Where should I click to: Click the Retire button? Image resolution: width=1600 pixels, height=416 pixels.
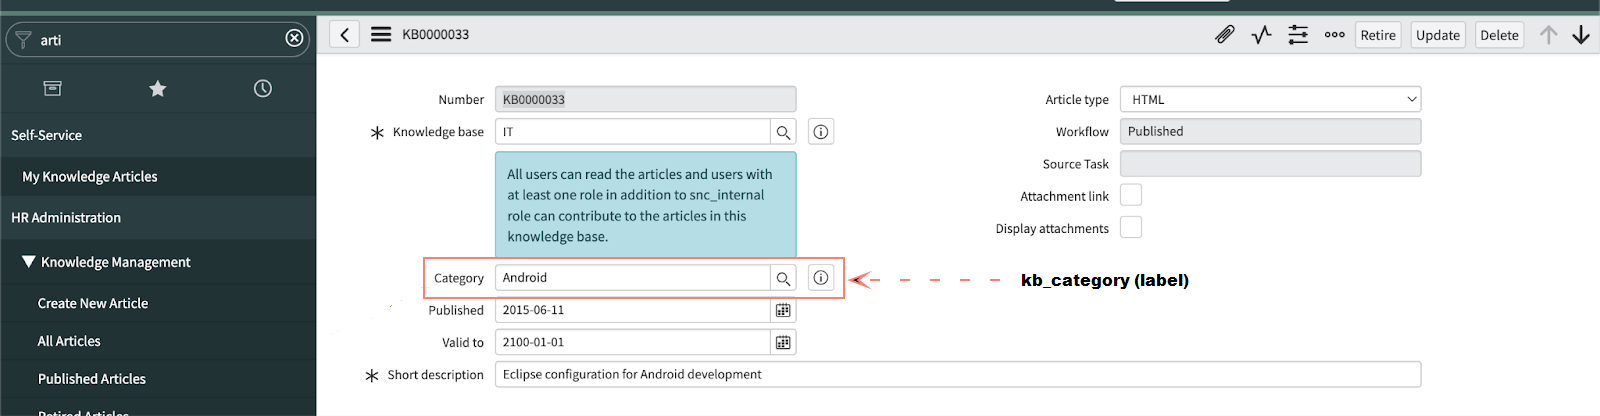[x=1377, y=35]
